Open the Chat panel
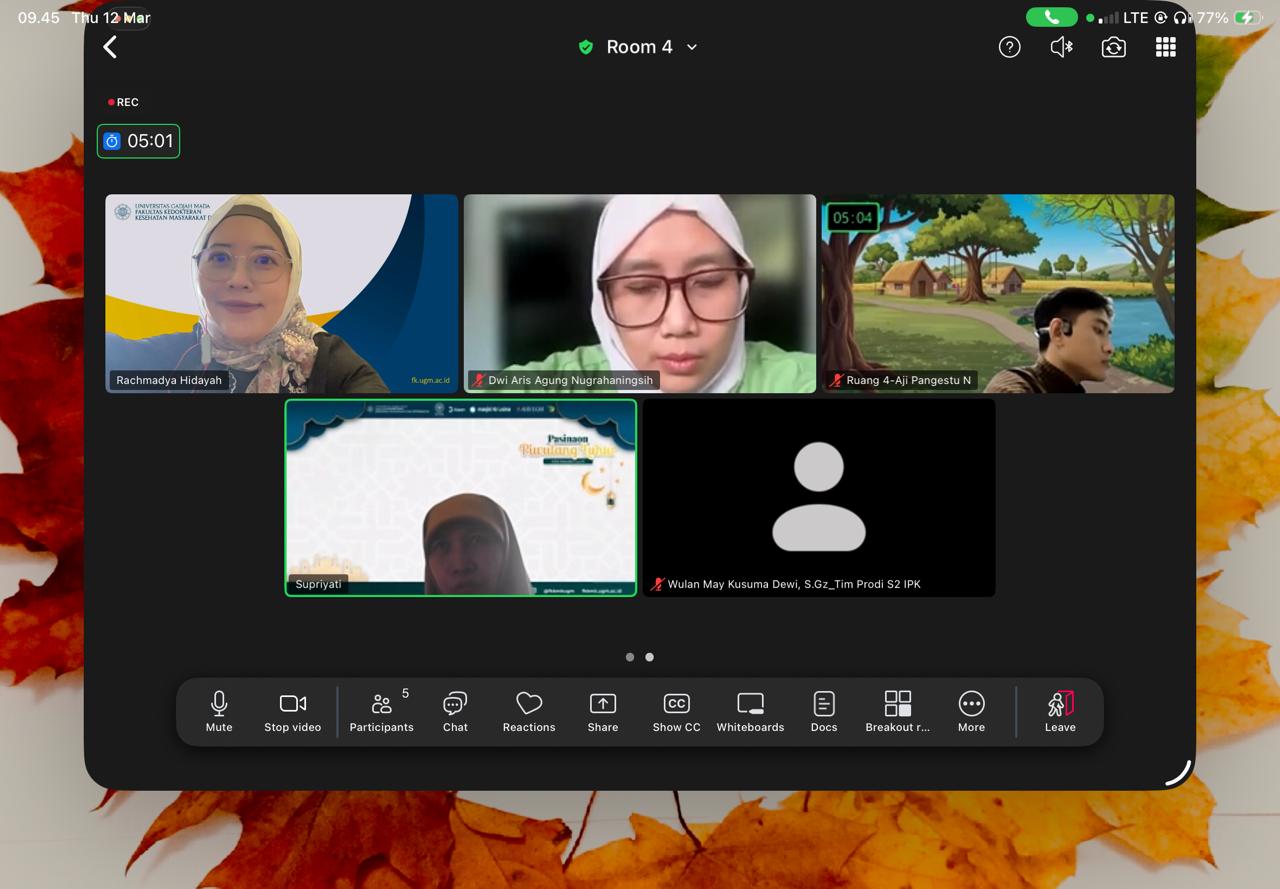Viewport: 1280px width, 889px height. point(455,711)
